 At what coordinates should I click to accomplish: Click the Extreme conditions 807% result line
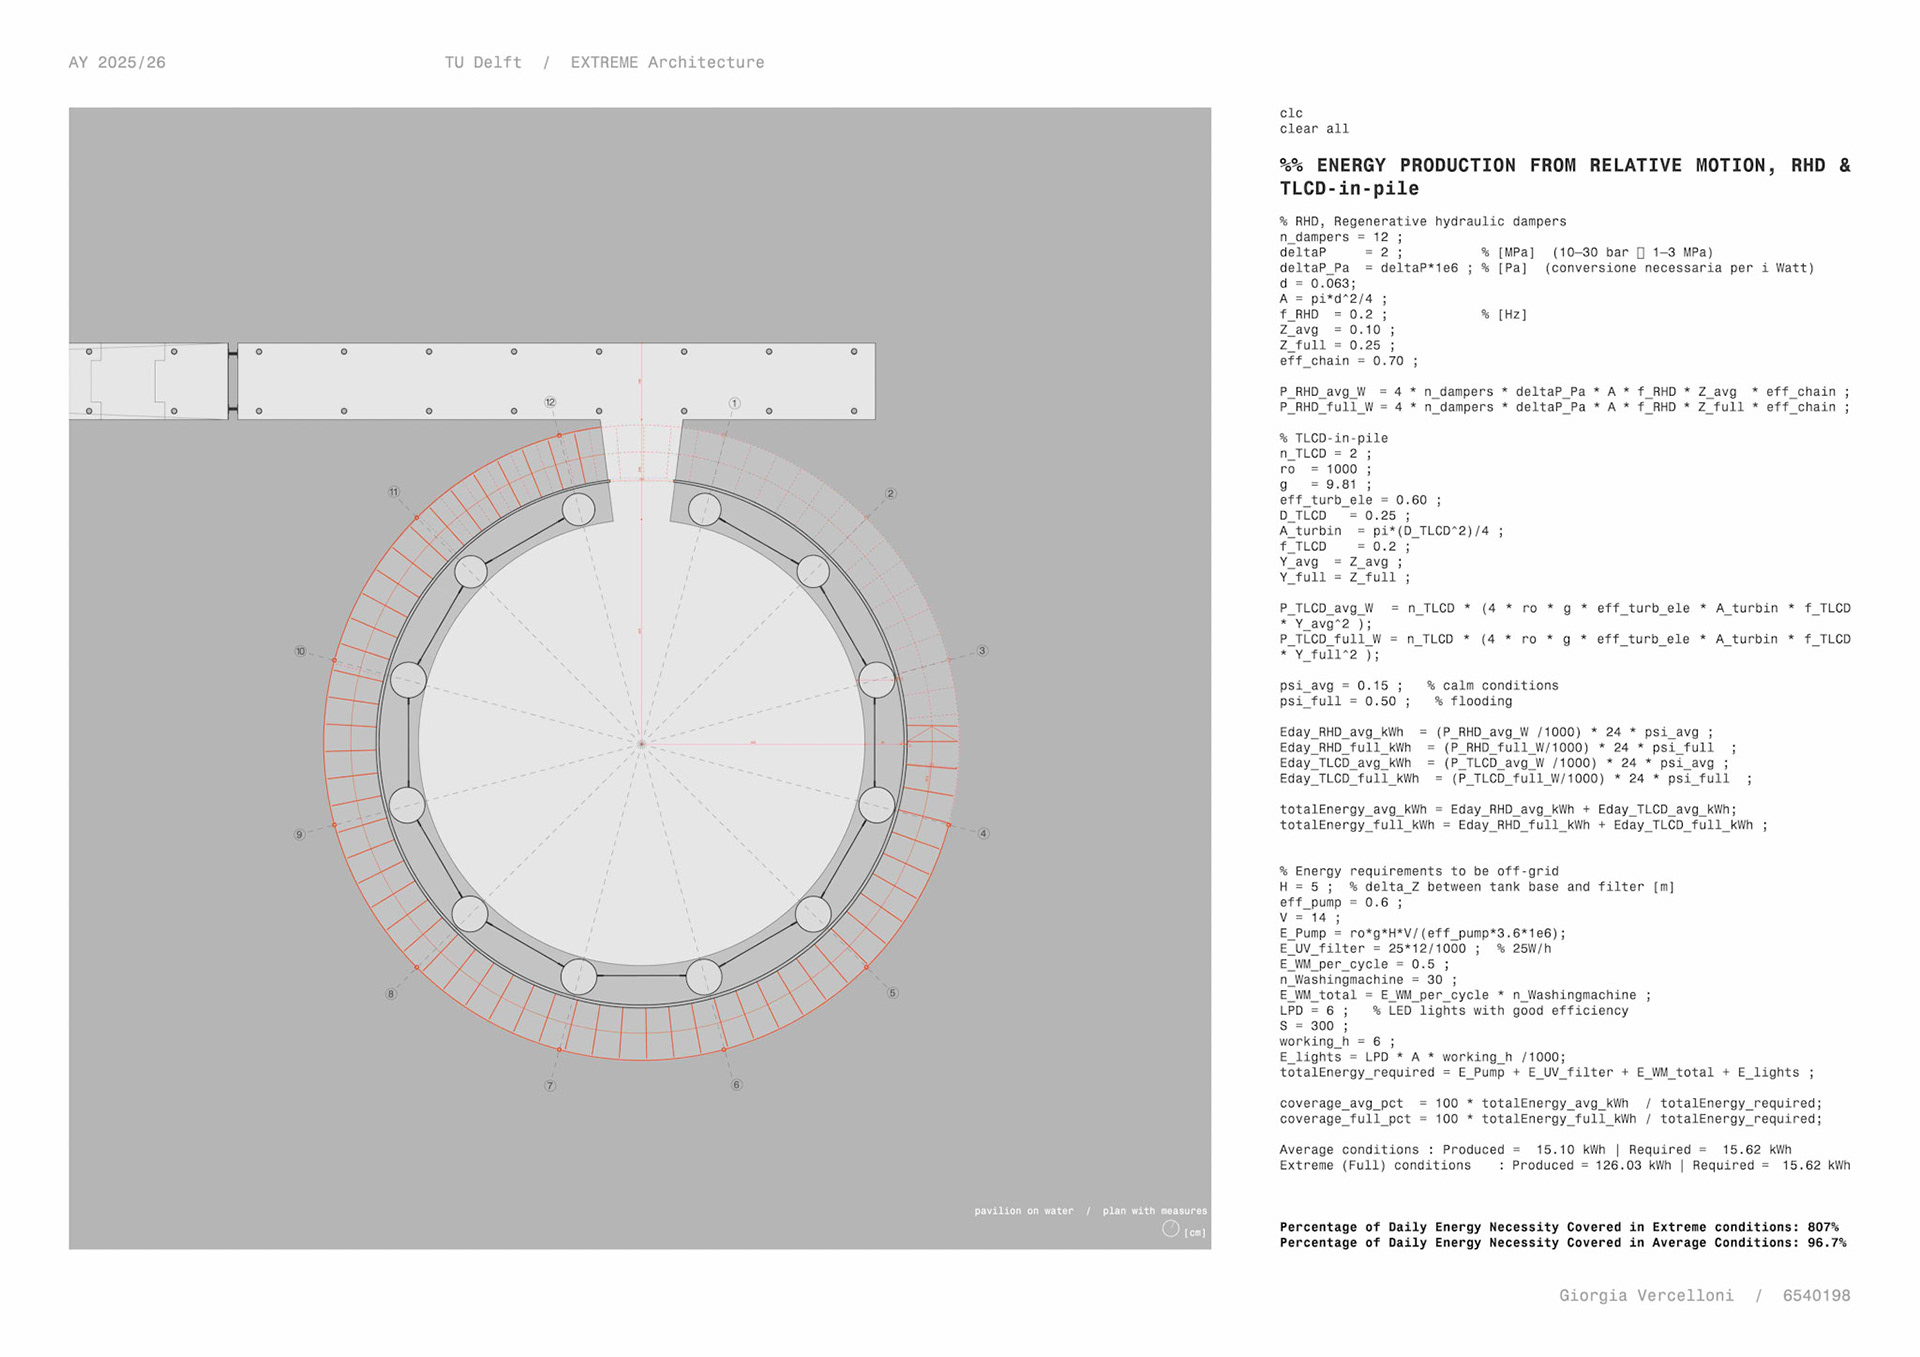[1558, 1227]
